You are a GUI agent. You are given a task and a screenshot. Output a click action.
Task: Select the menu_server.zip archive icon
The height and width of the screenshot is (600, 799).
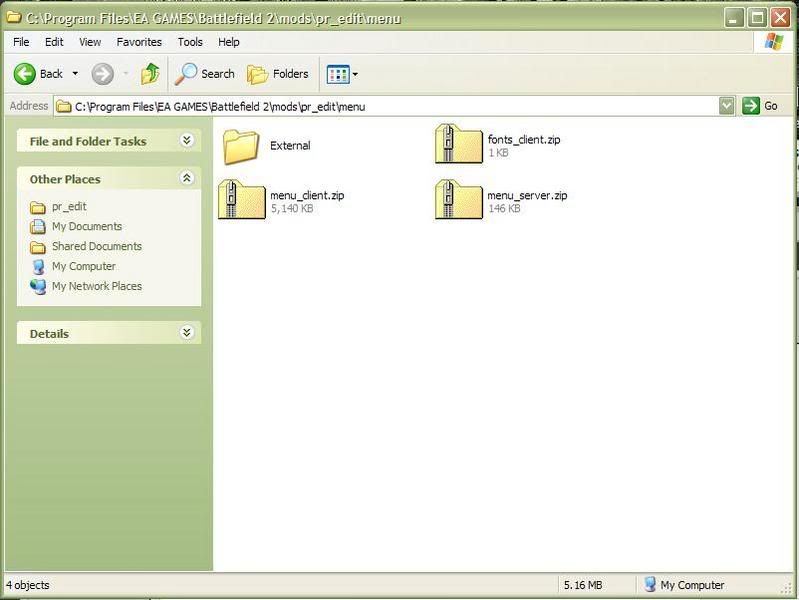point(459,200)
